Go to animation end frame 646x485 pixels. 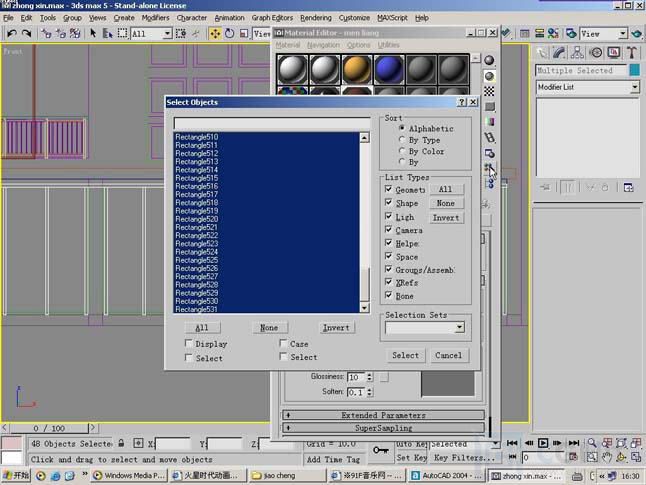coord(573,443)
